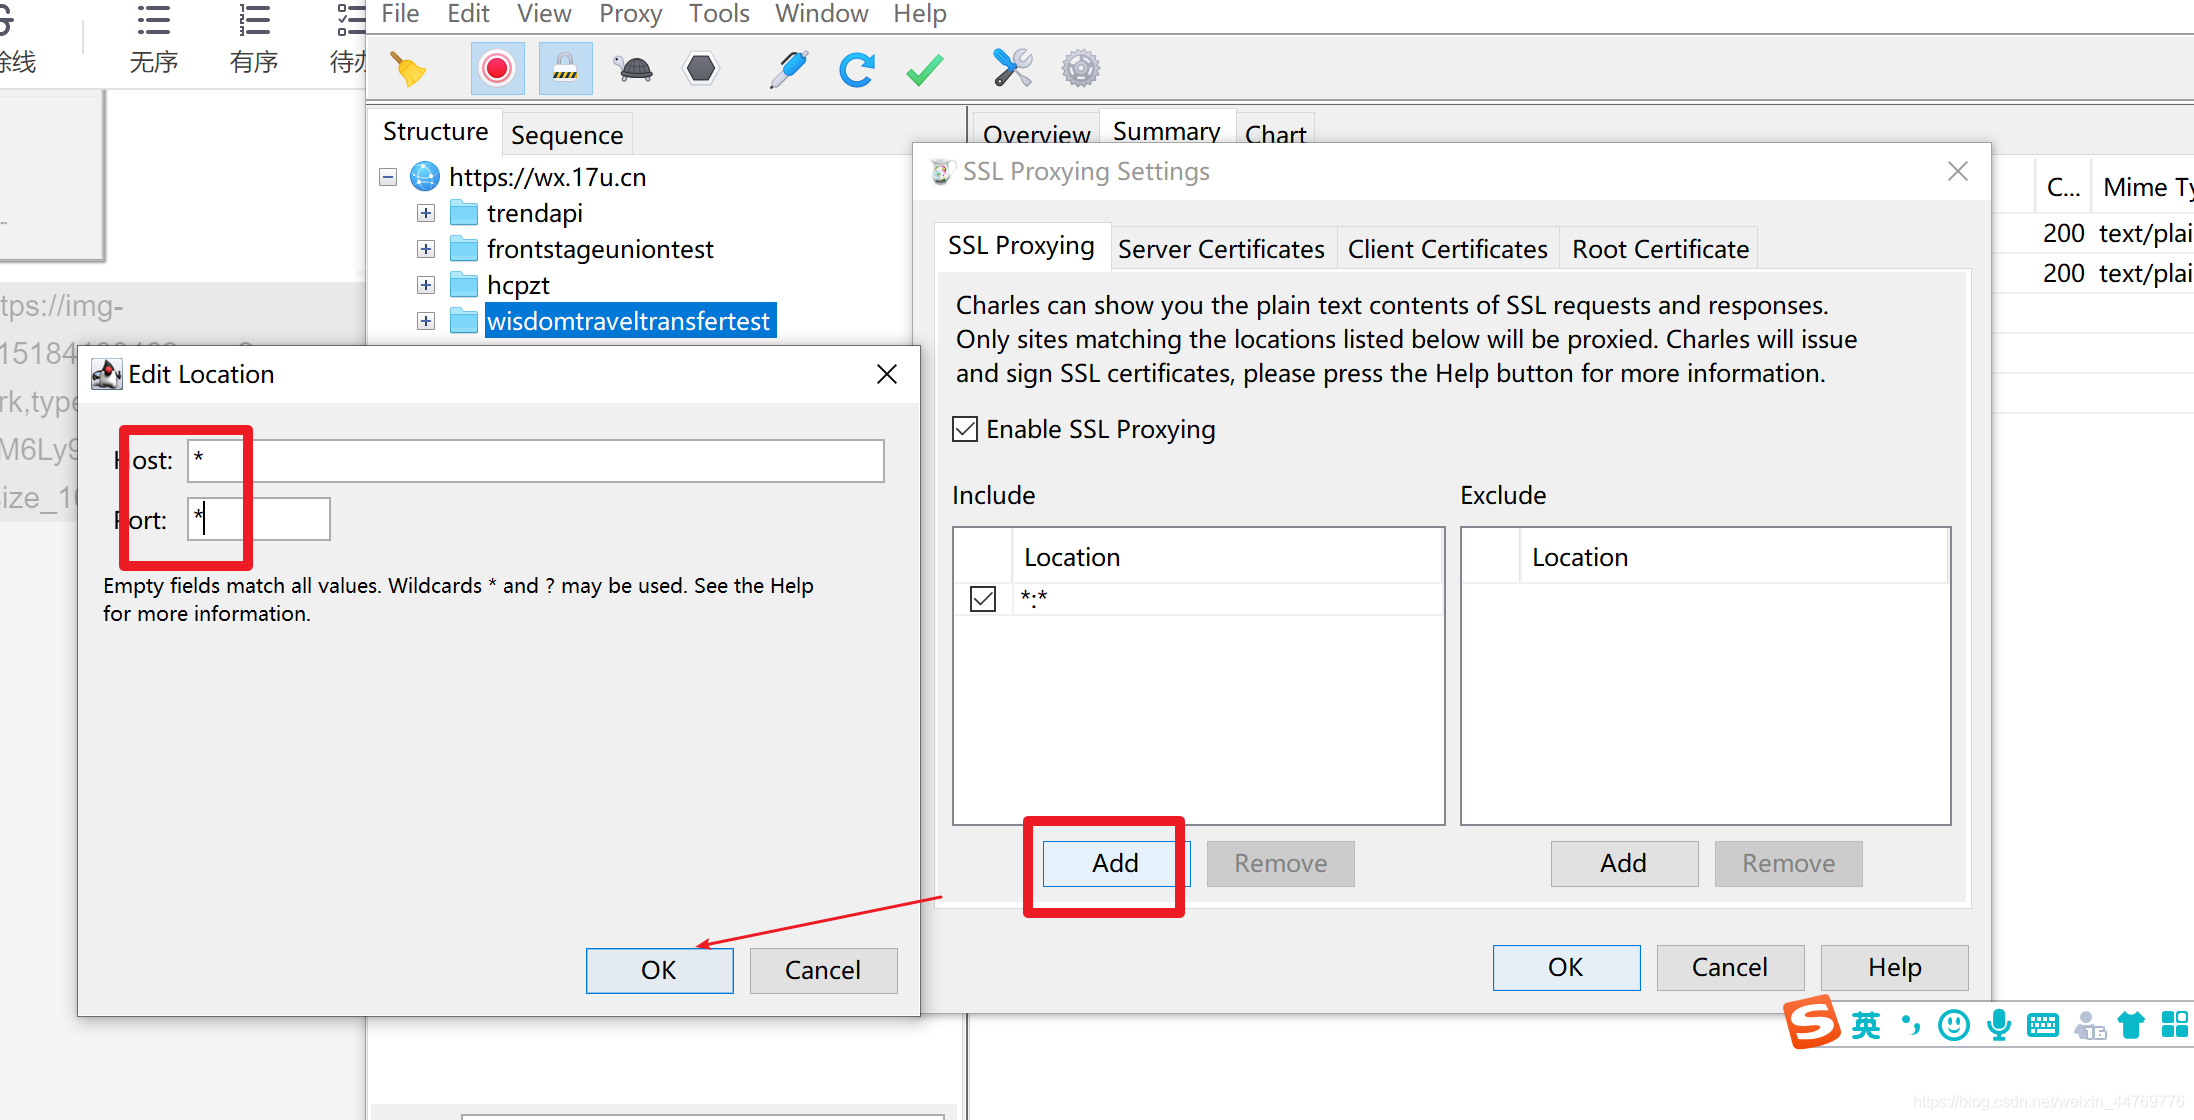This screenshot has height=1120, width=2194.
Task: Expand the trendapi folder node
Action: (426, 213)
